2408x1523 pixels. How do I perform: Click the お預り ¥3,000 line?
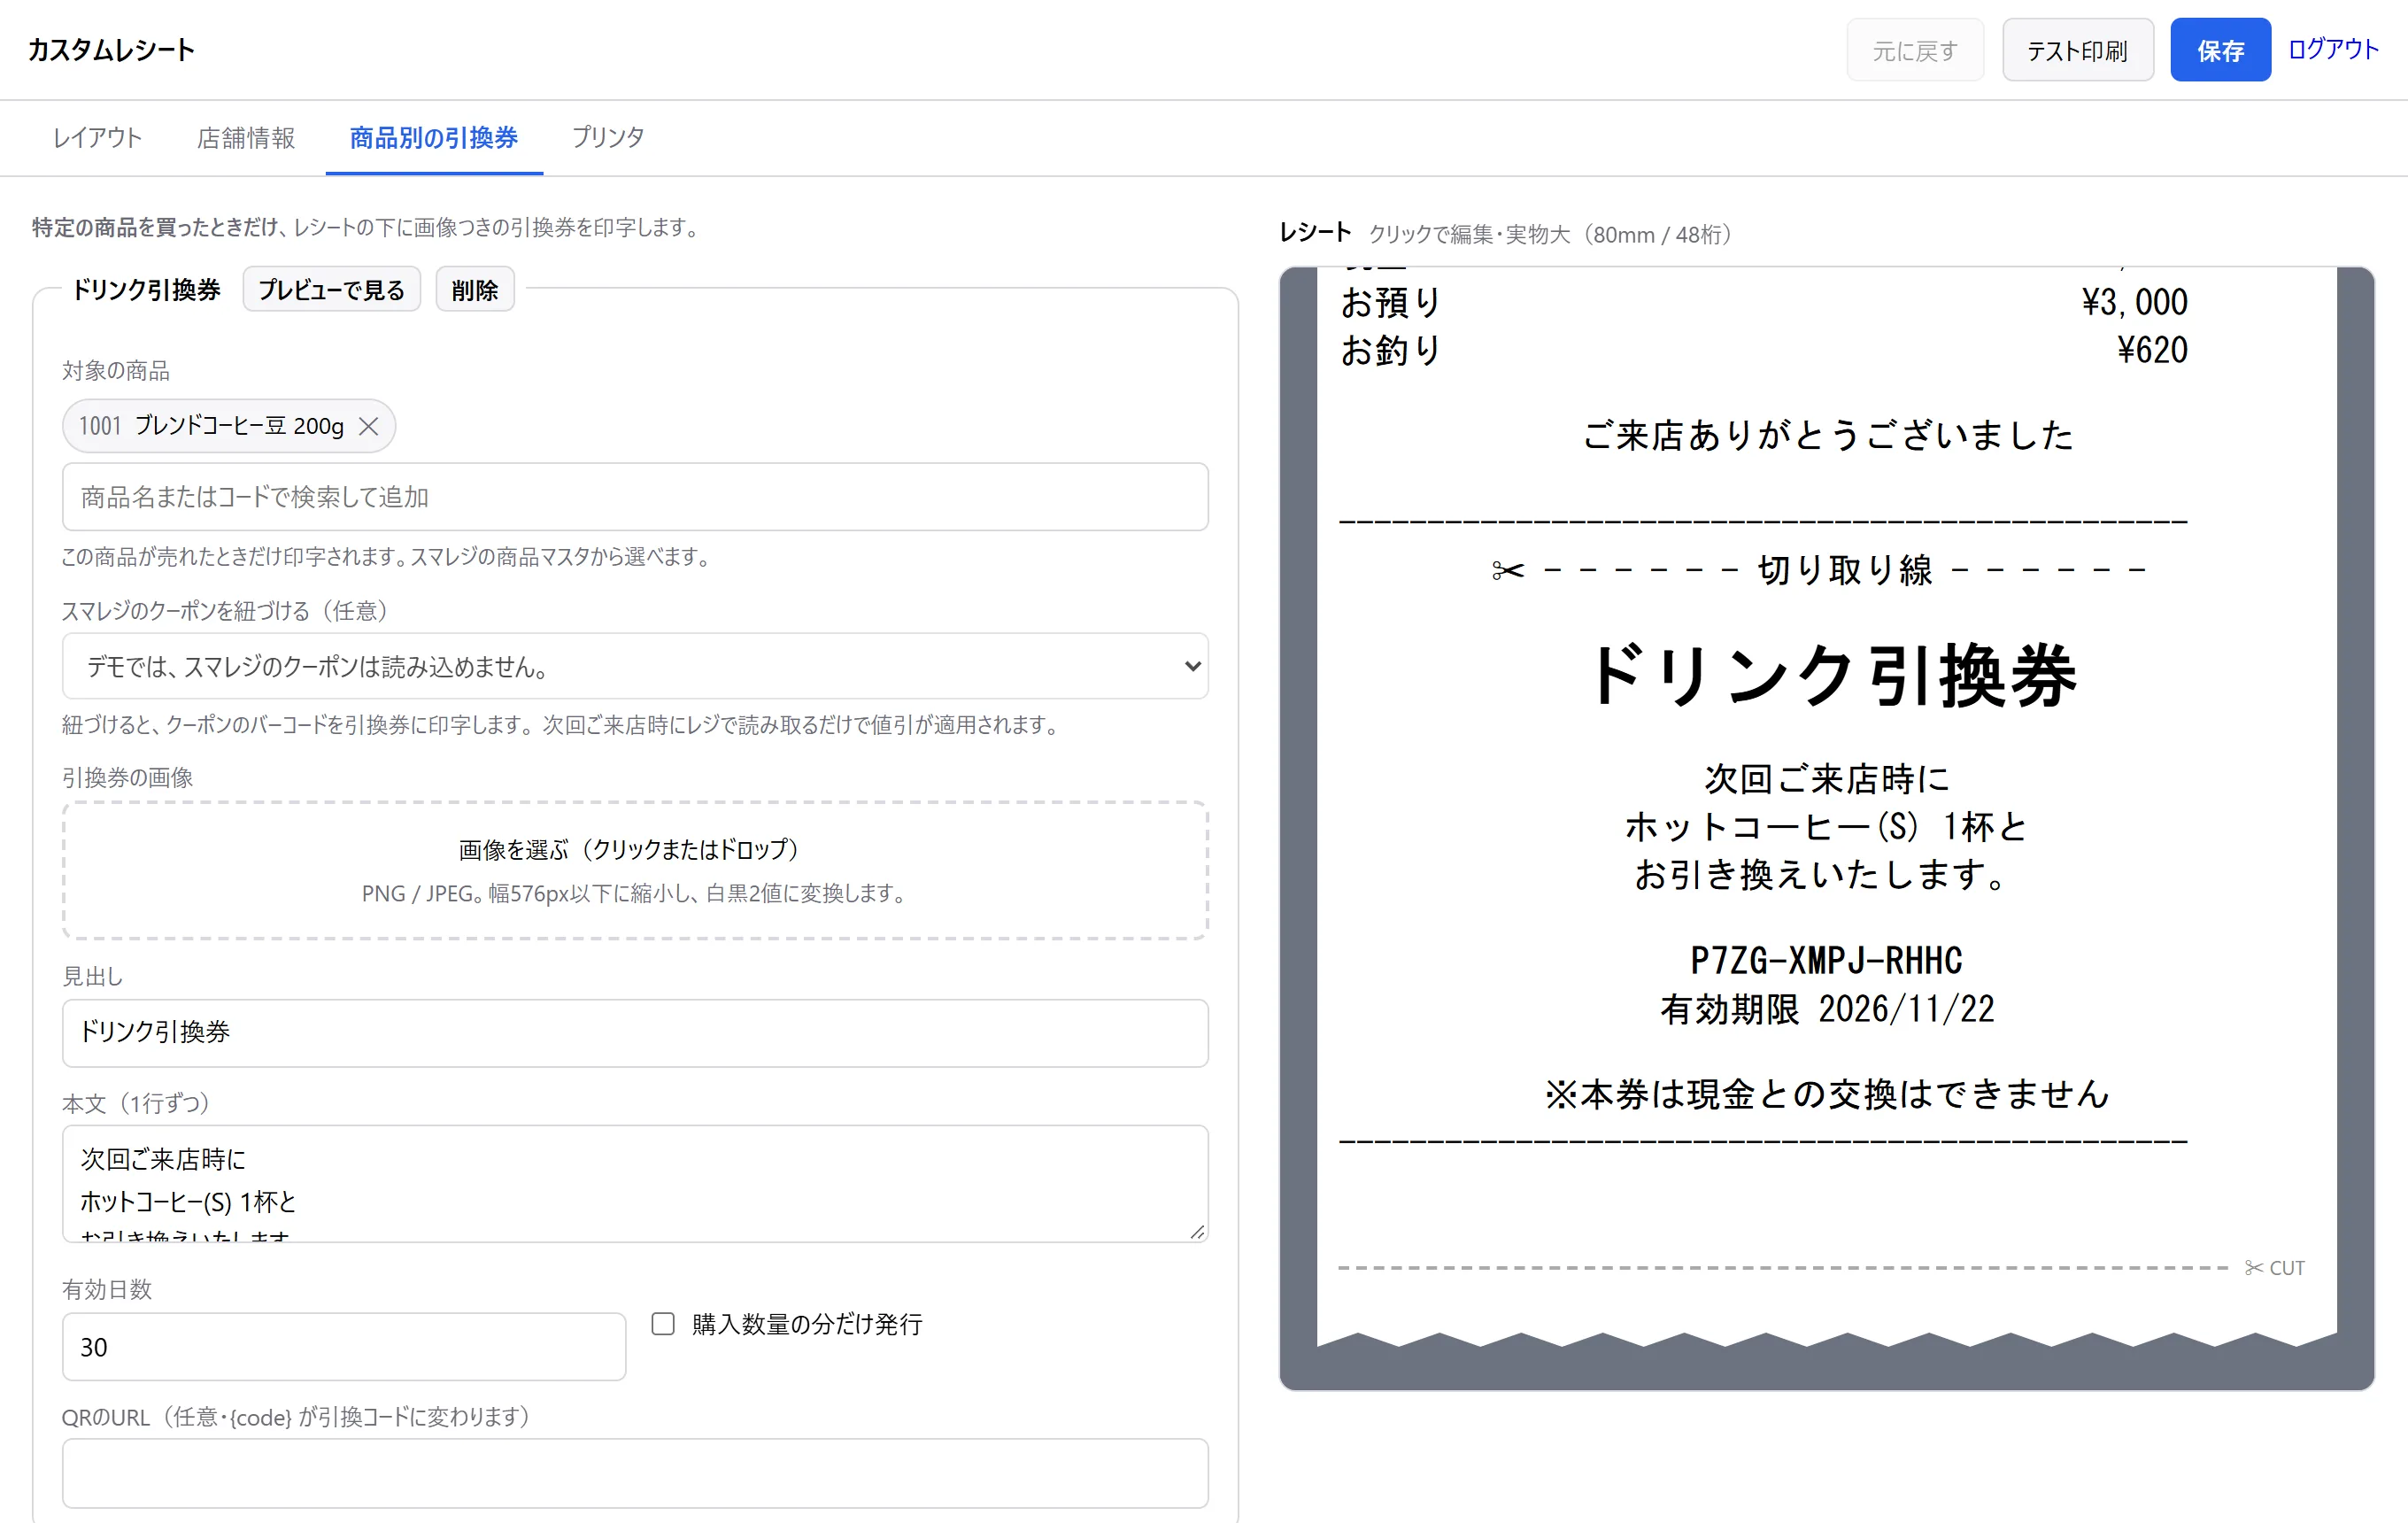click(x=1764, y=302)
